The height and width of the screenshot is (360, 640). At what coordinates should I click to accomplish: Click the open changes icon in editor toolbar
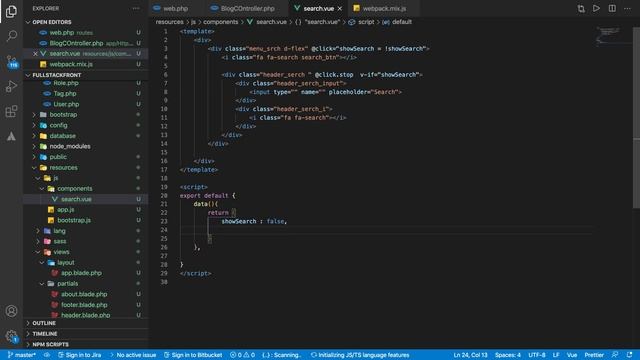point(581,9)
